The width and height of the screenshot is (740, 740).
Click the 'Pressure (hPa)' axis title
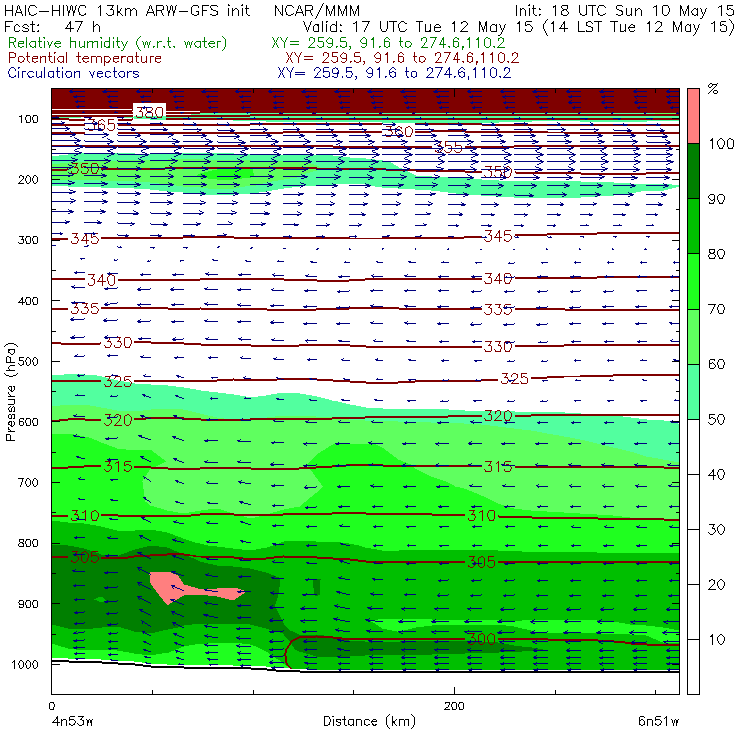coord(11,392)
